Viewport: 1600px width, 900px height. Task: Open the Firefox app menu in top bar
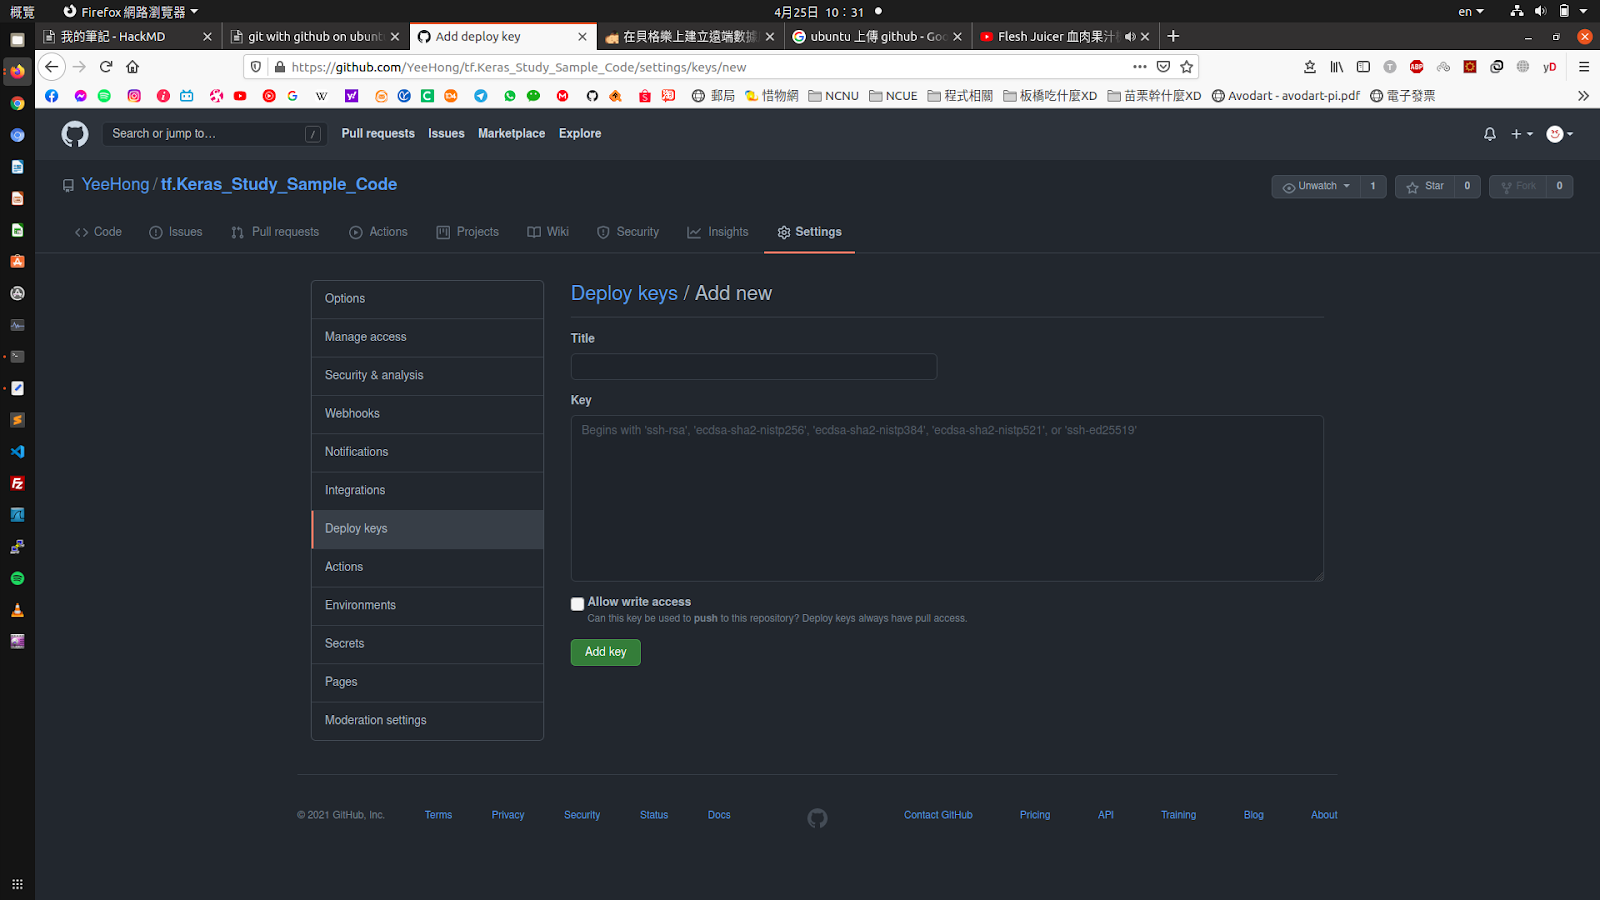click(130, 12)
